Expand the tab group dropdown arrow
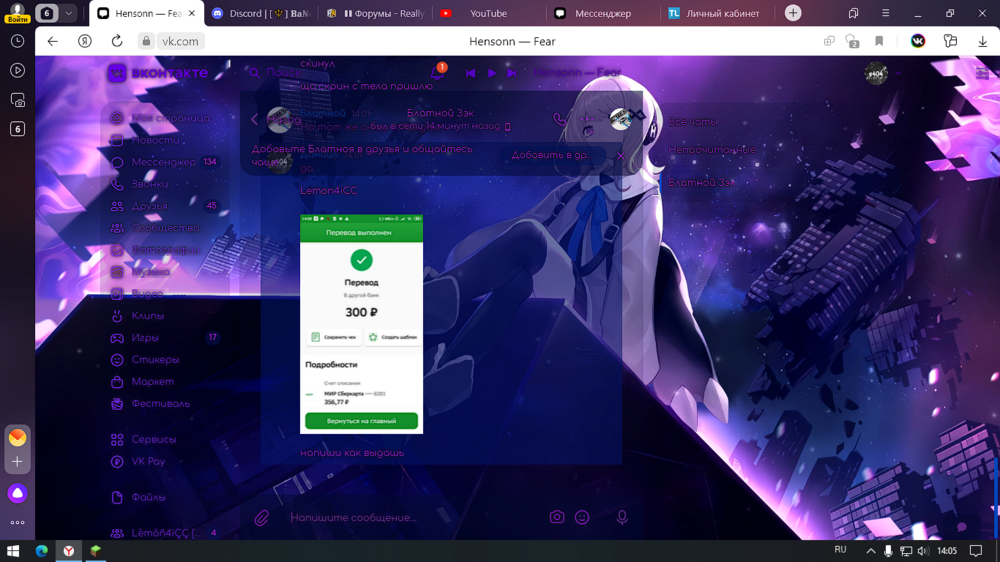1000x562 pixels. (68, 13)
